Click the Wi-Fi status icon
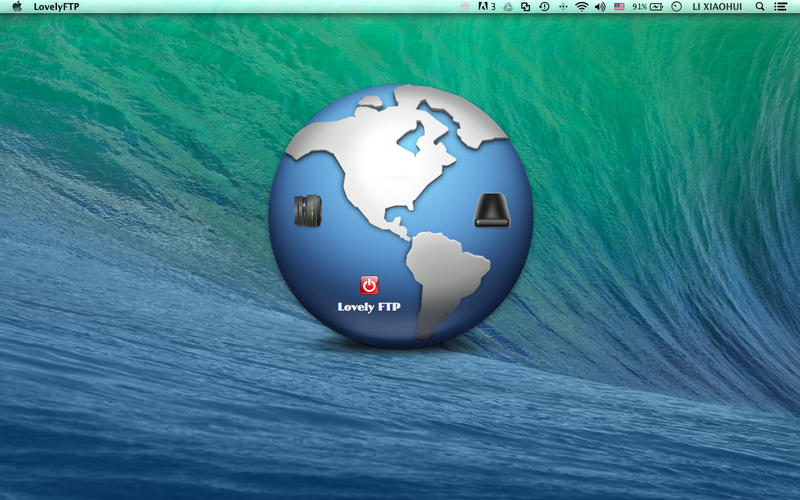The image size is (800, 500). 581,7
